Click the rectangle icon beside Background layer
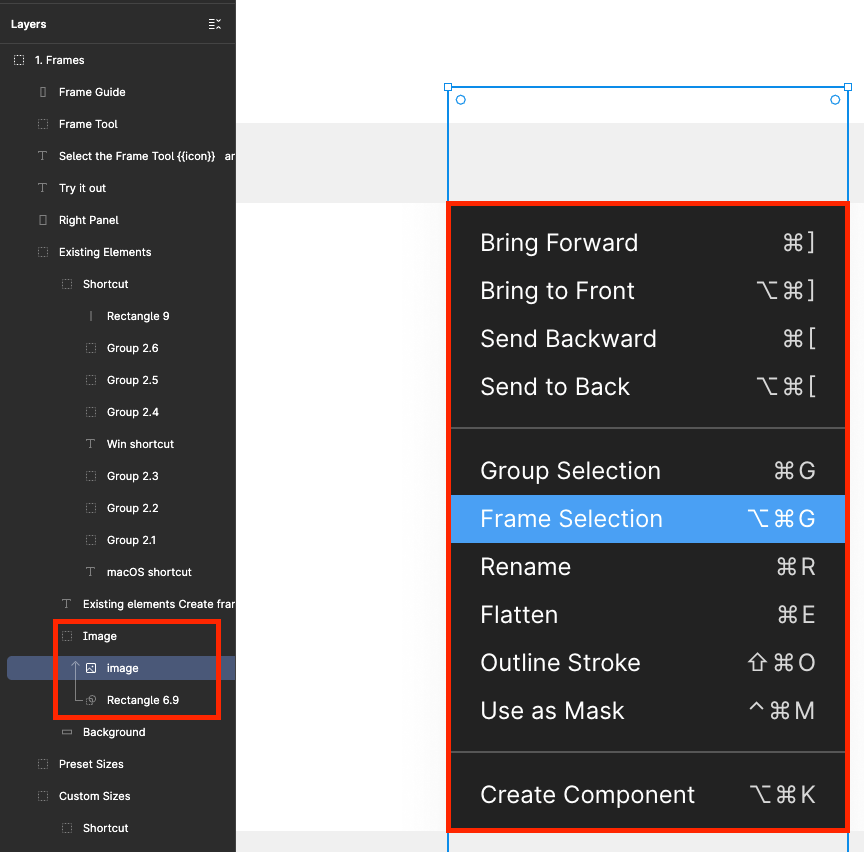This screenshot has width=864, height=852. pyautogui.click(x=67, y=732)
